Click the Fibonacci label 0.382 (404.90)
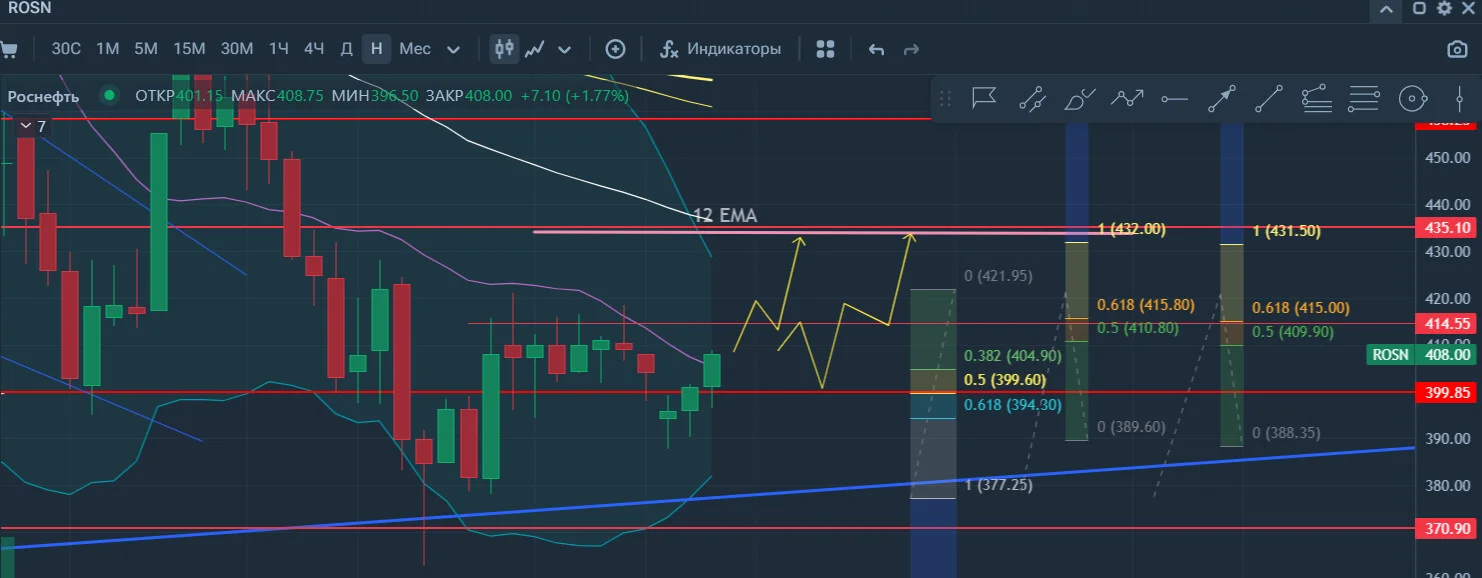 coord(1012,356)
